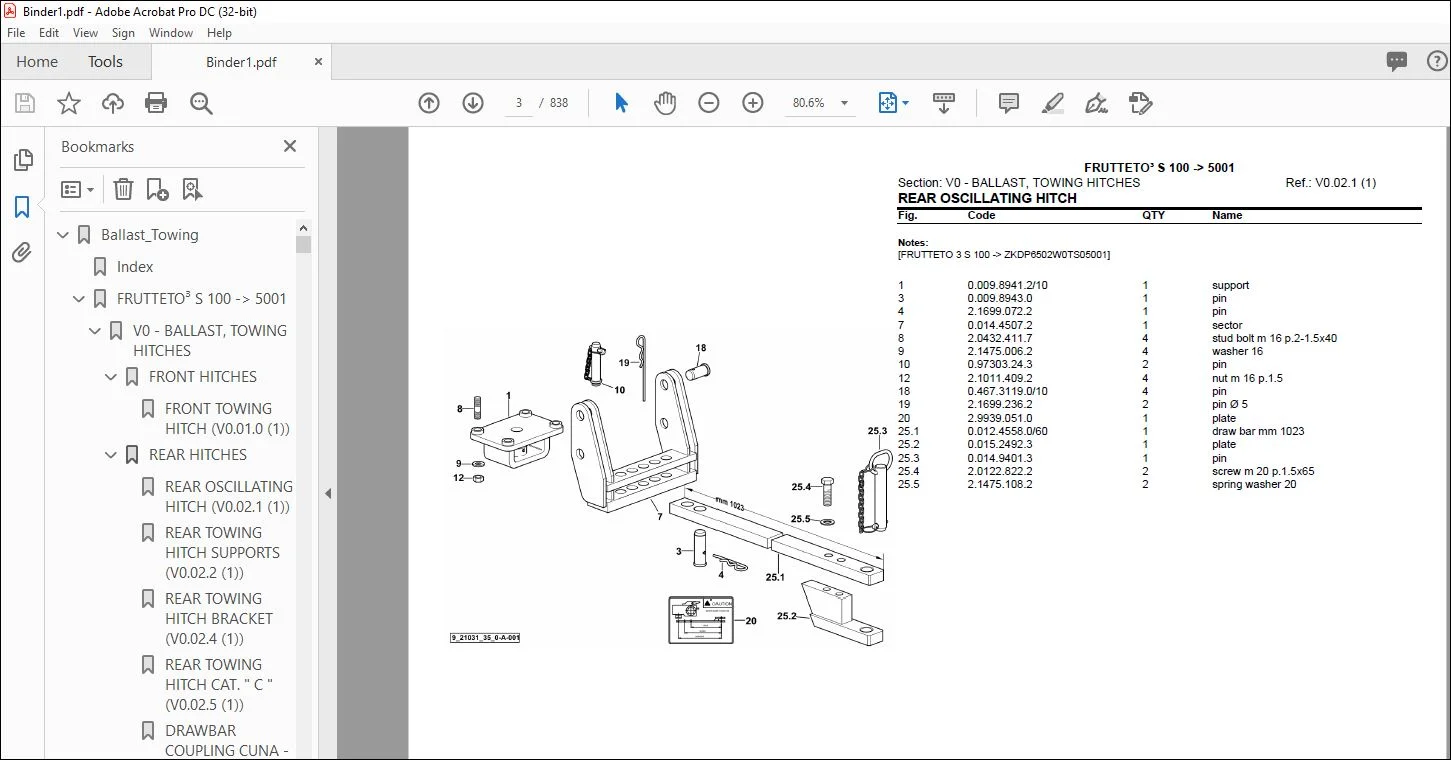The image size is (1451, 760).
Task: Open the Find text magnifier tool
Action: point(201,103)
